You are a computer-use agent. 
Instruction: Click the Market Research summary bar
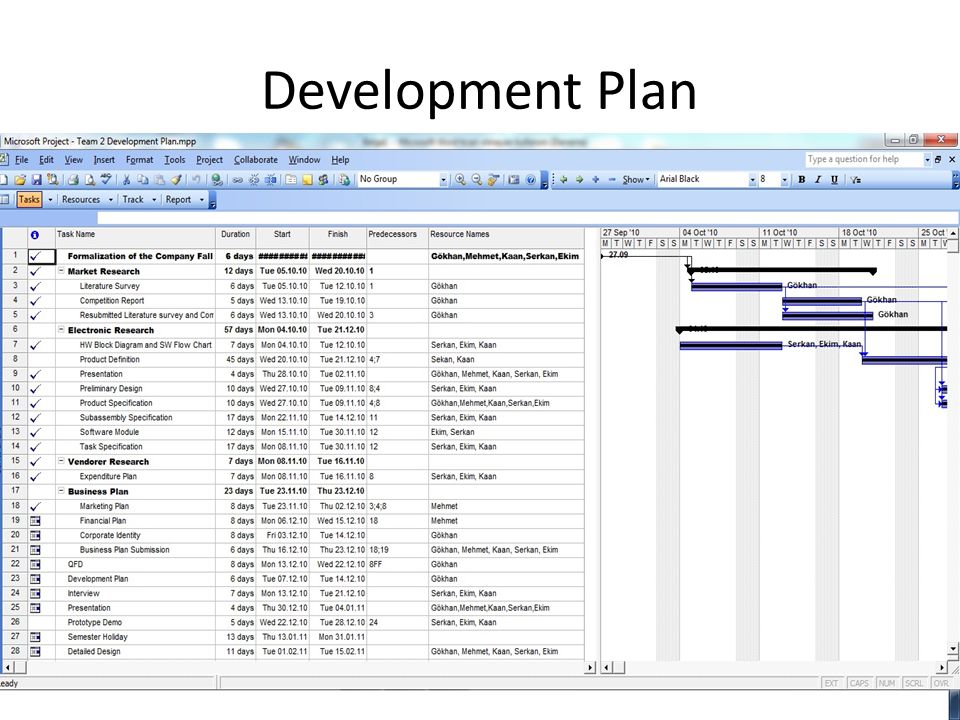[782, 269]
